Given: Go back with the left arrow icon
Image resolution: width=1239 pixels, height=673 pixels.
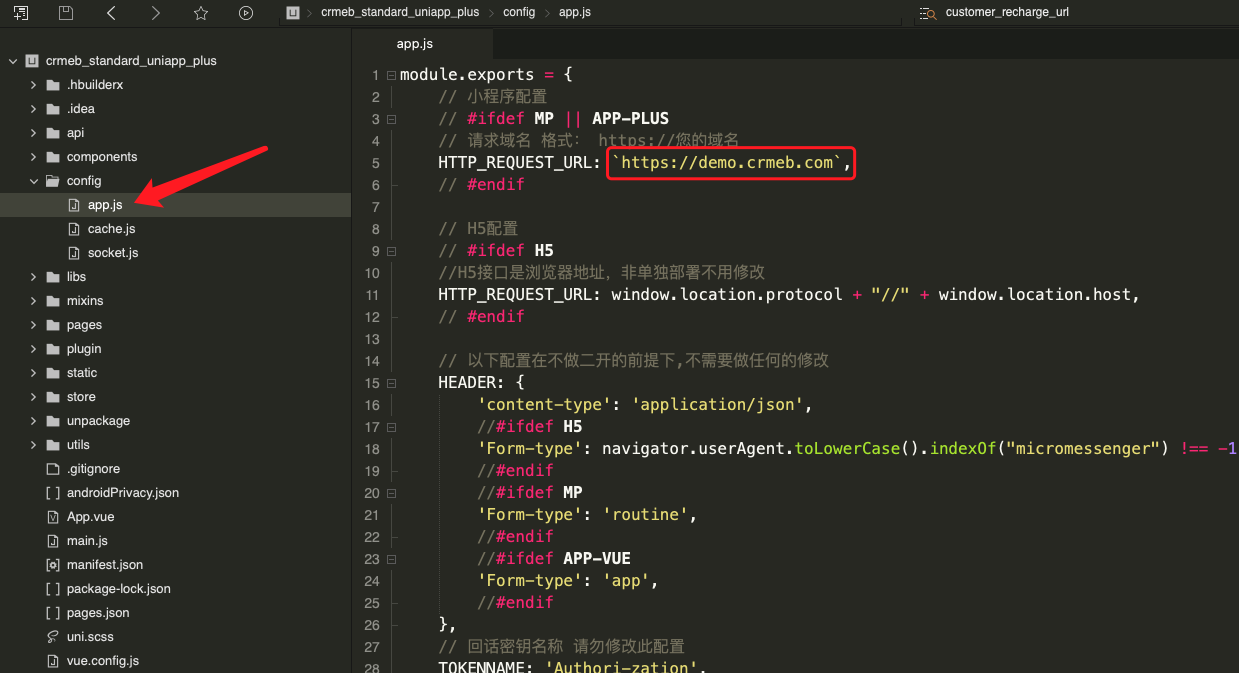Looking at the screenshot, I should [x=111, y=13].
